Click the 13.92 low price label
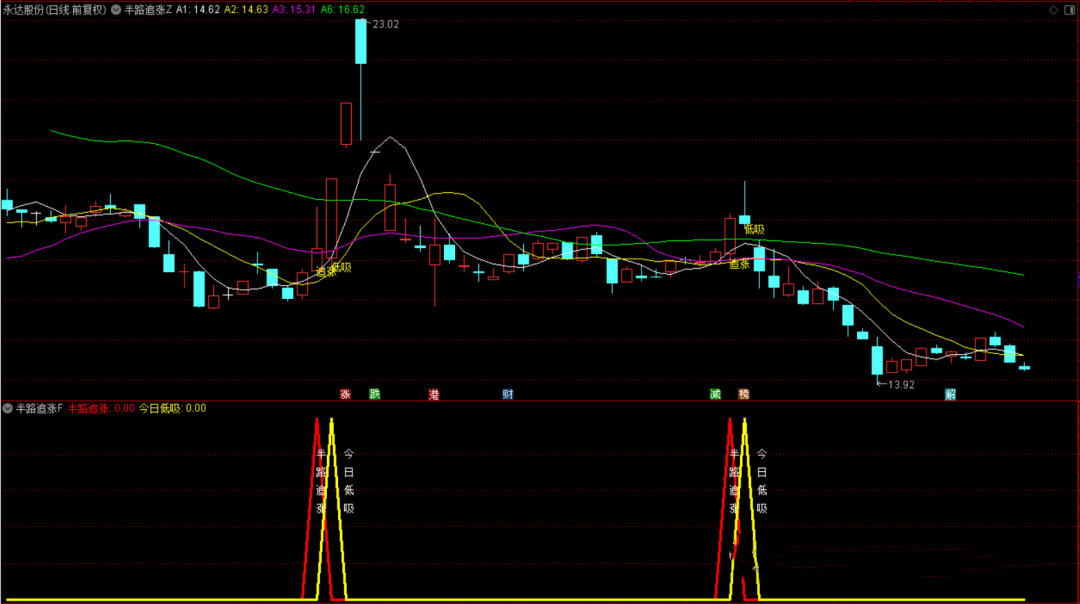 pyautogui.click(x=900, y=384)
